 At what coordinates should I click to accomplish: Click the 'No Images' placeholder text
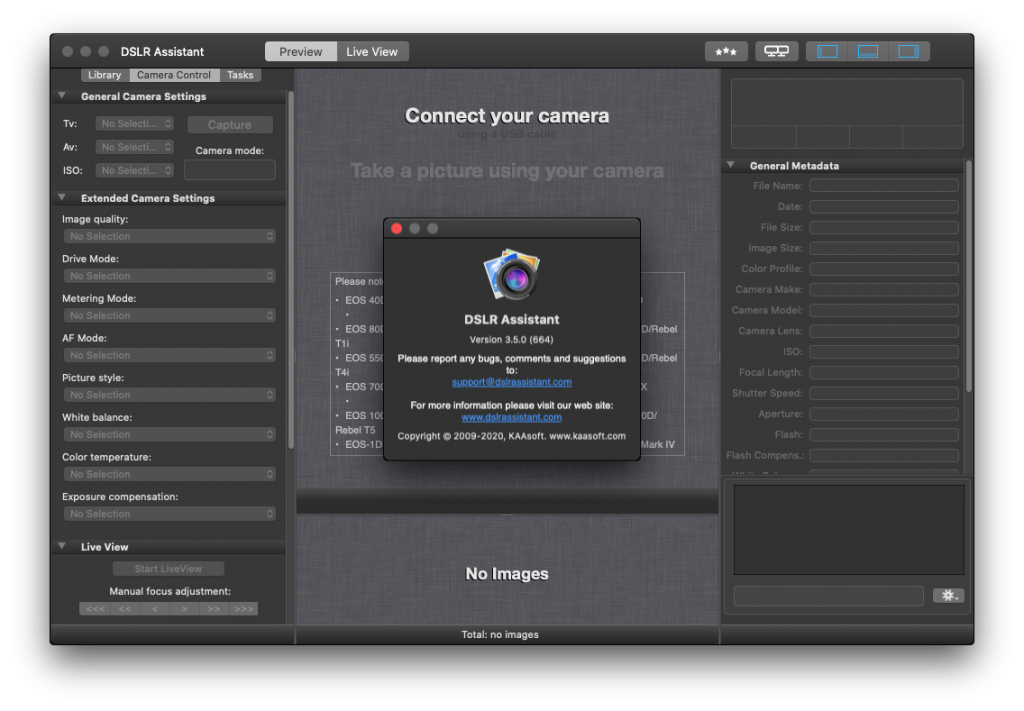point(507,574)
